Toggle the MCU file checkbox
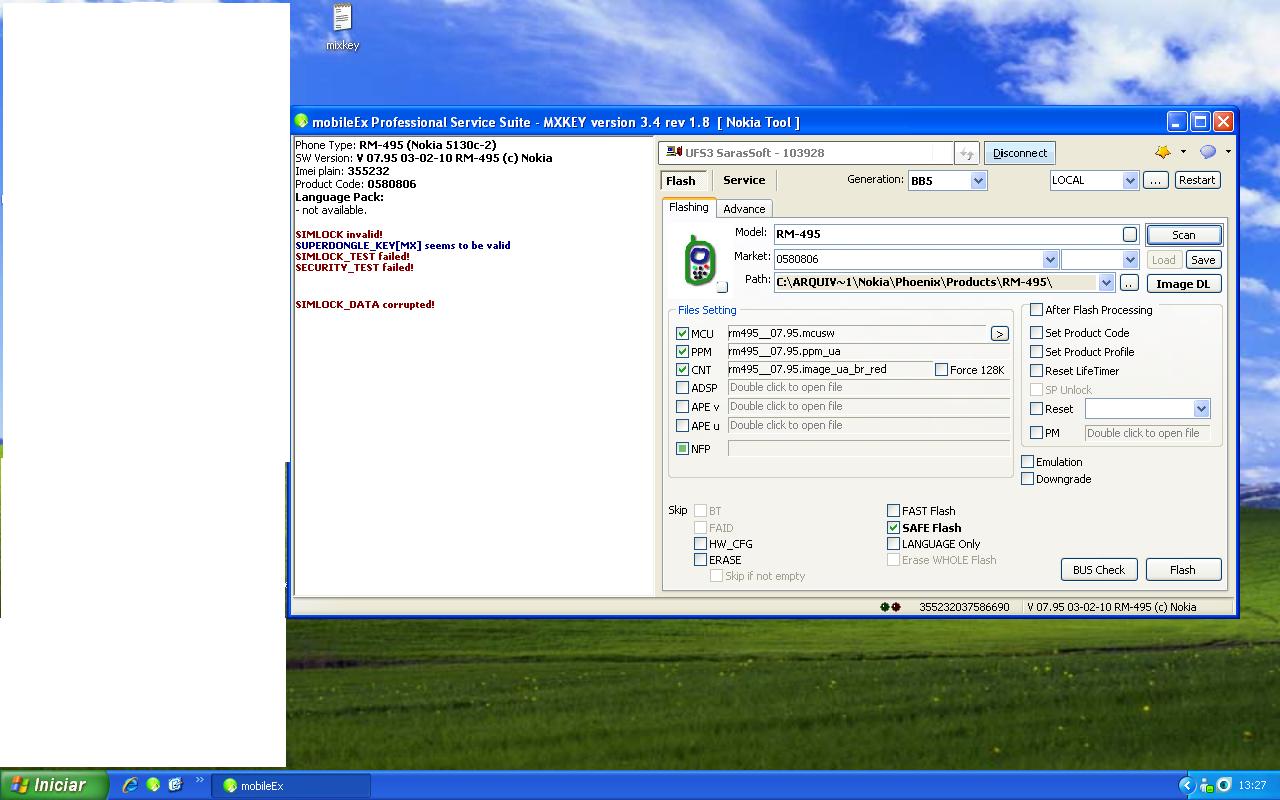The image size is (1280, 800). pyautogui.click(x=682, y=334)
